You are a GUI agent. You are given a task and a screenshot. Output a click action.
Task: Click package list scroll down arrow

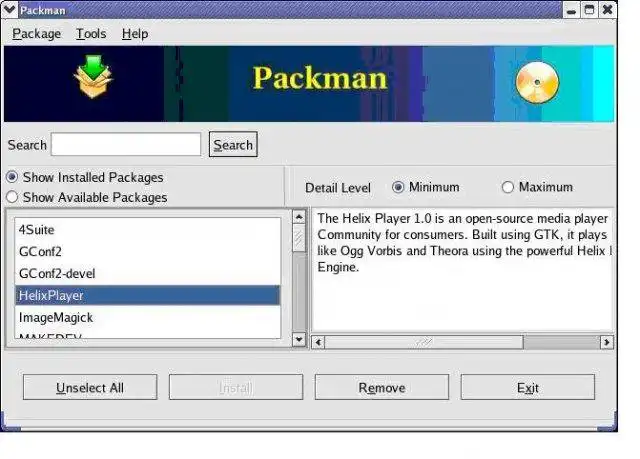(299, 339)
